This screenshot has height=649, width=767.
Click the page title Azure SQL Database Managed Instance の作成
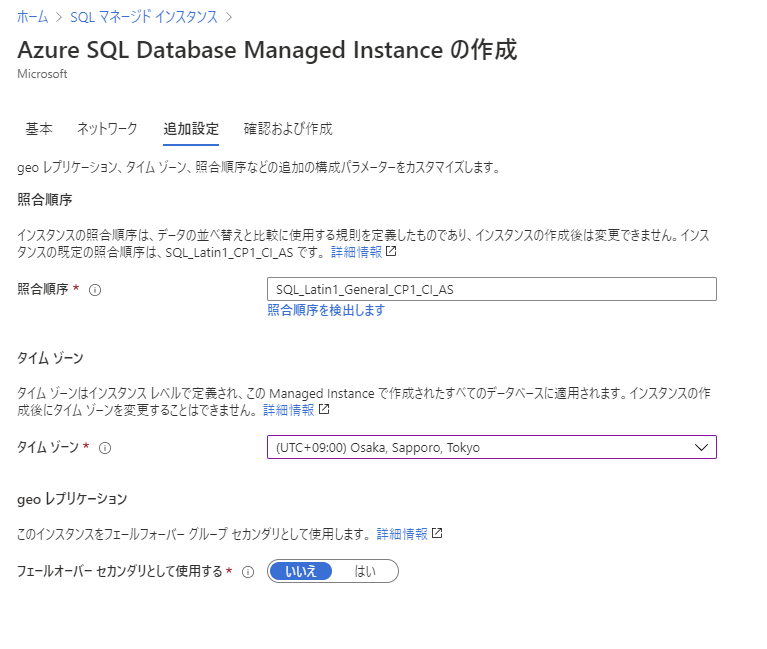point(267,50)
